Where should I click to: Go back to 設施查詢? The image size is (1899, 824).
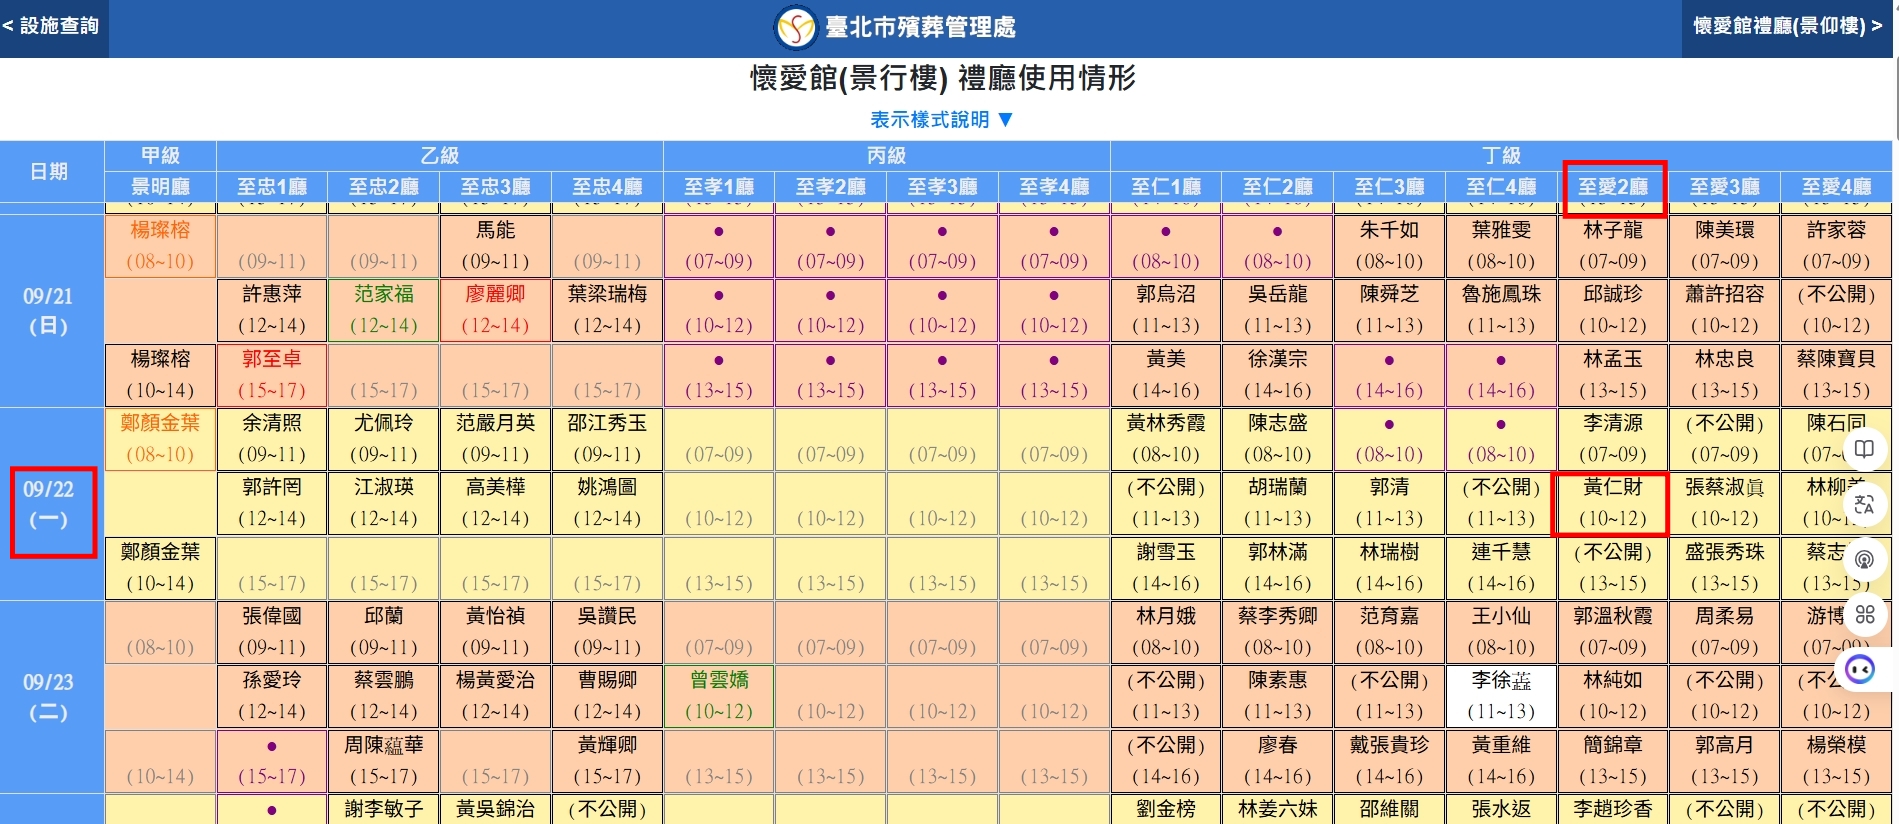point(52,26)
